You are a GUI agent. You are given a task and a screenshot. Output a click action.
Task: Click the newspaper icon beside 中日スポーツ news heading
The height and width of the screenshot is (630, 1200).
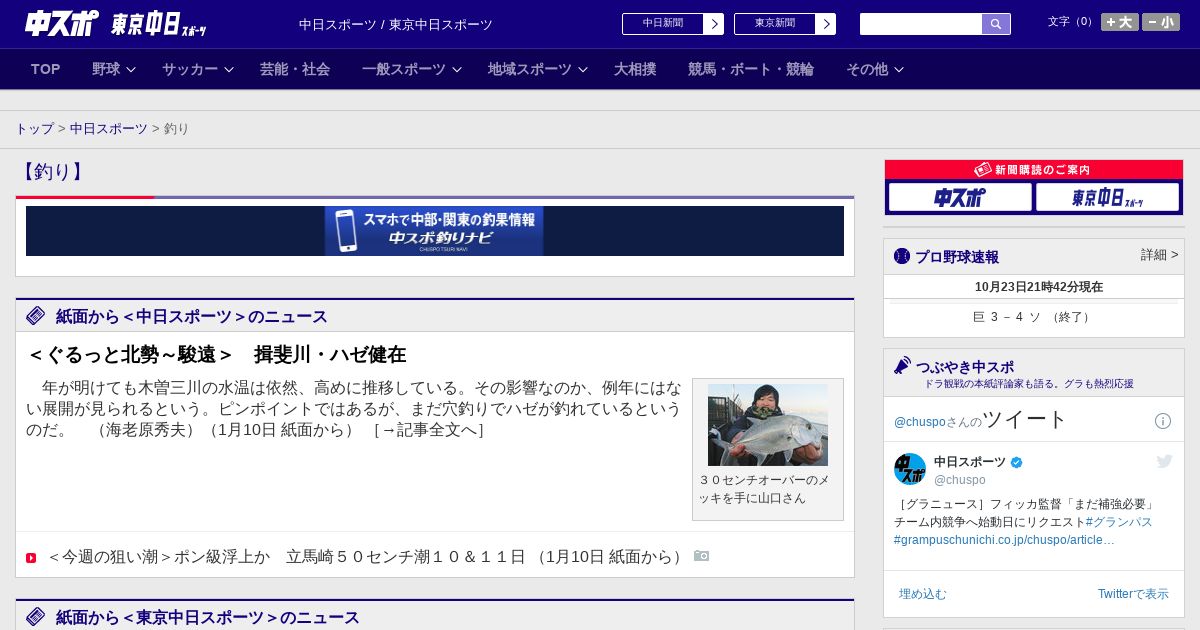[x=36, y=316]
